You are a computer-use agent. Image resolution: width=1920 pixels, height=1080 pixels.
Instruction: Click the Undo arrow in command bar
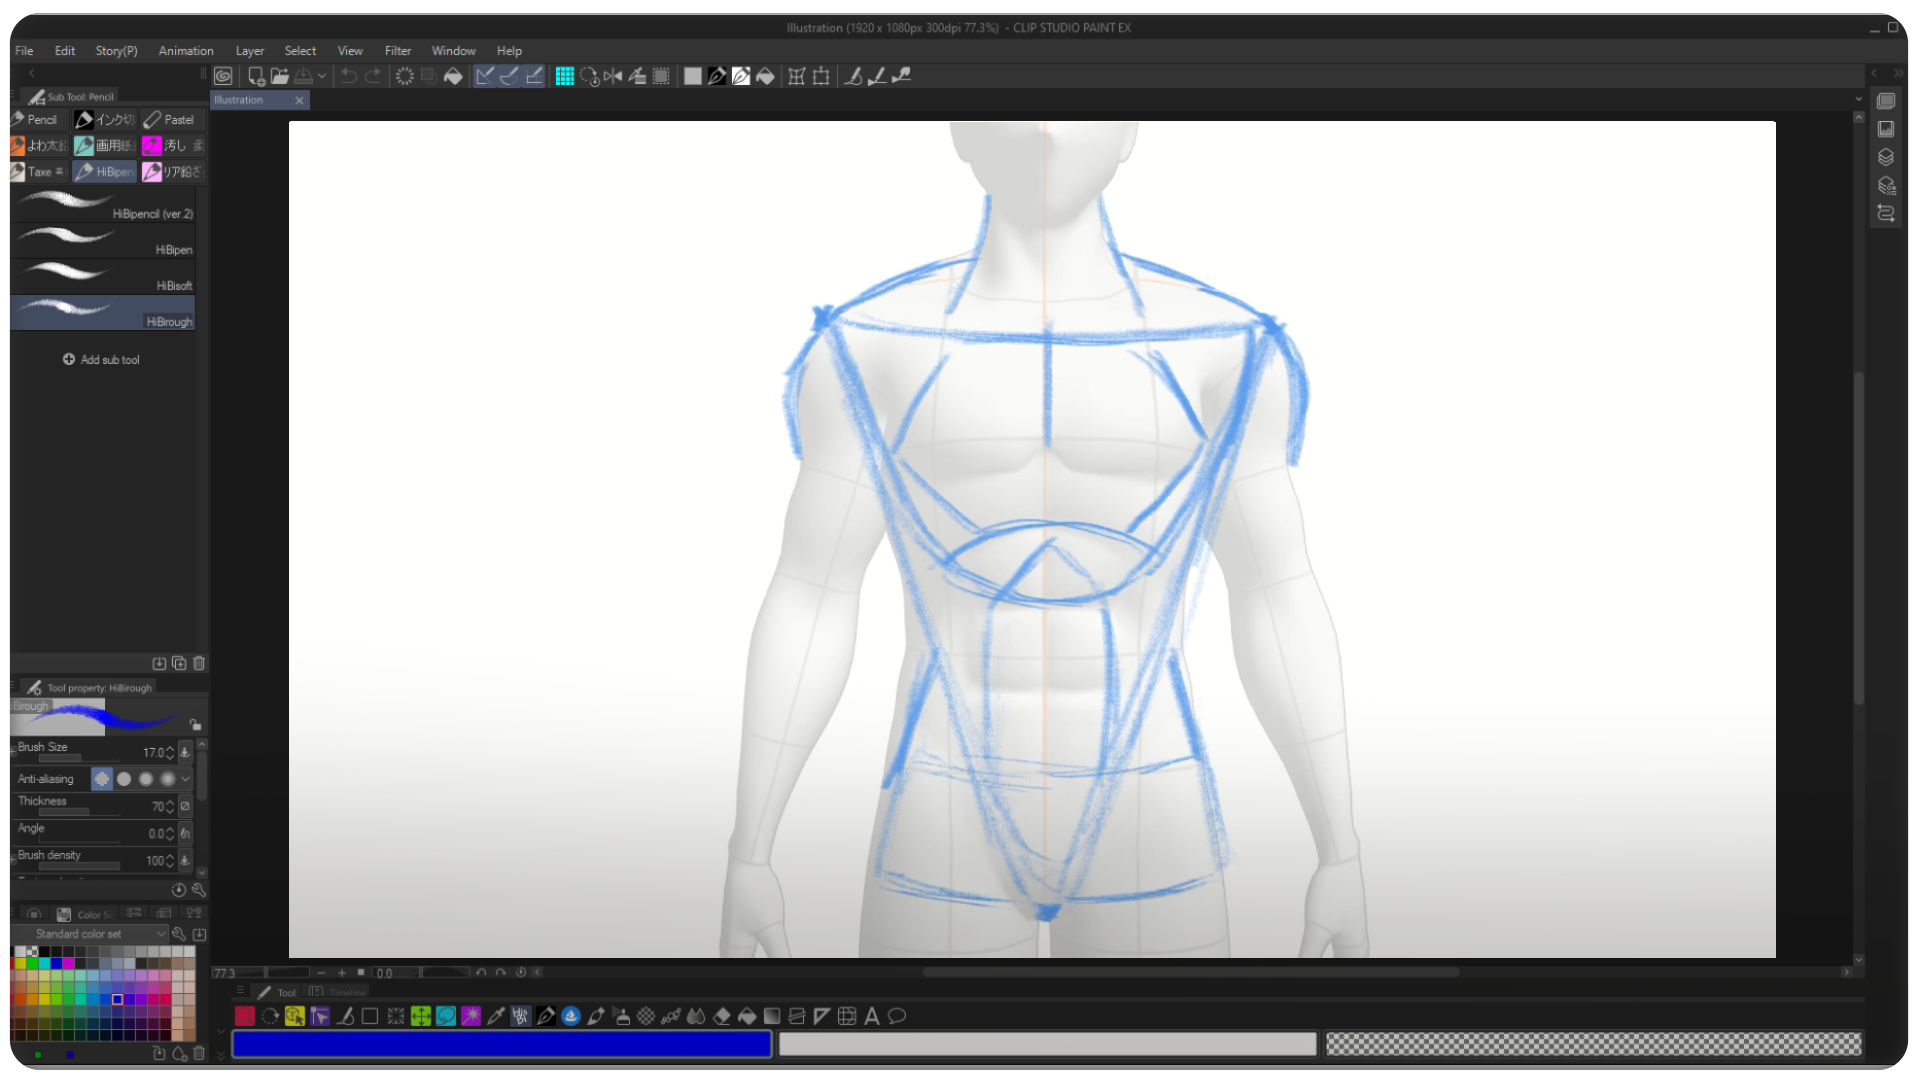(x=348, y=76)
